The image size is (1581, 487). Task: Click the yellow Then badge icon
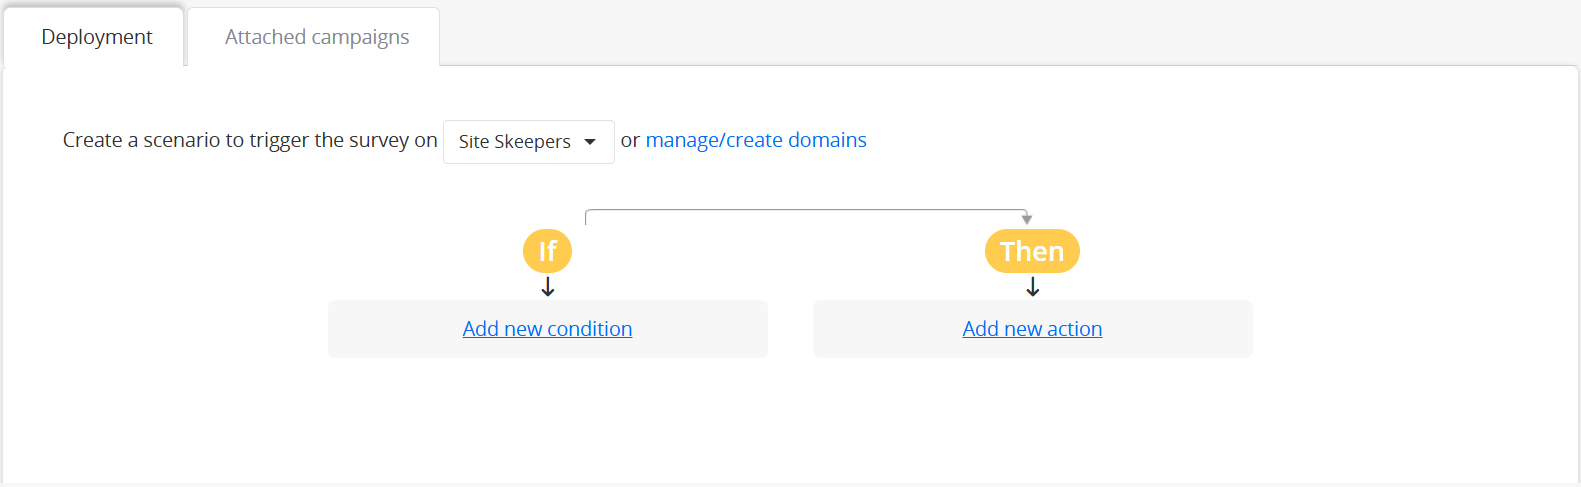[x=1032, y=251]
